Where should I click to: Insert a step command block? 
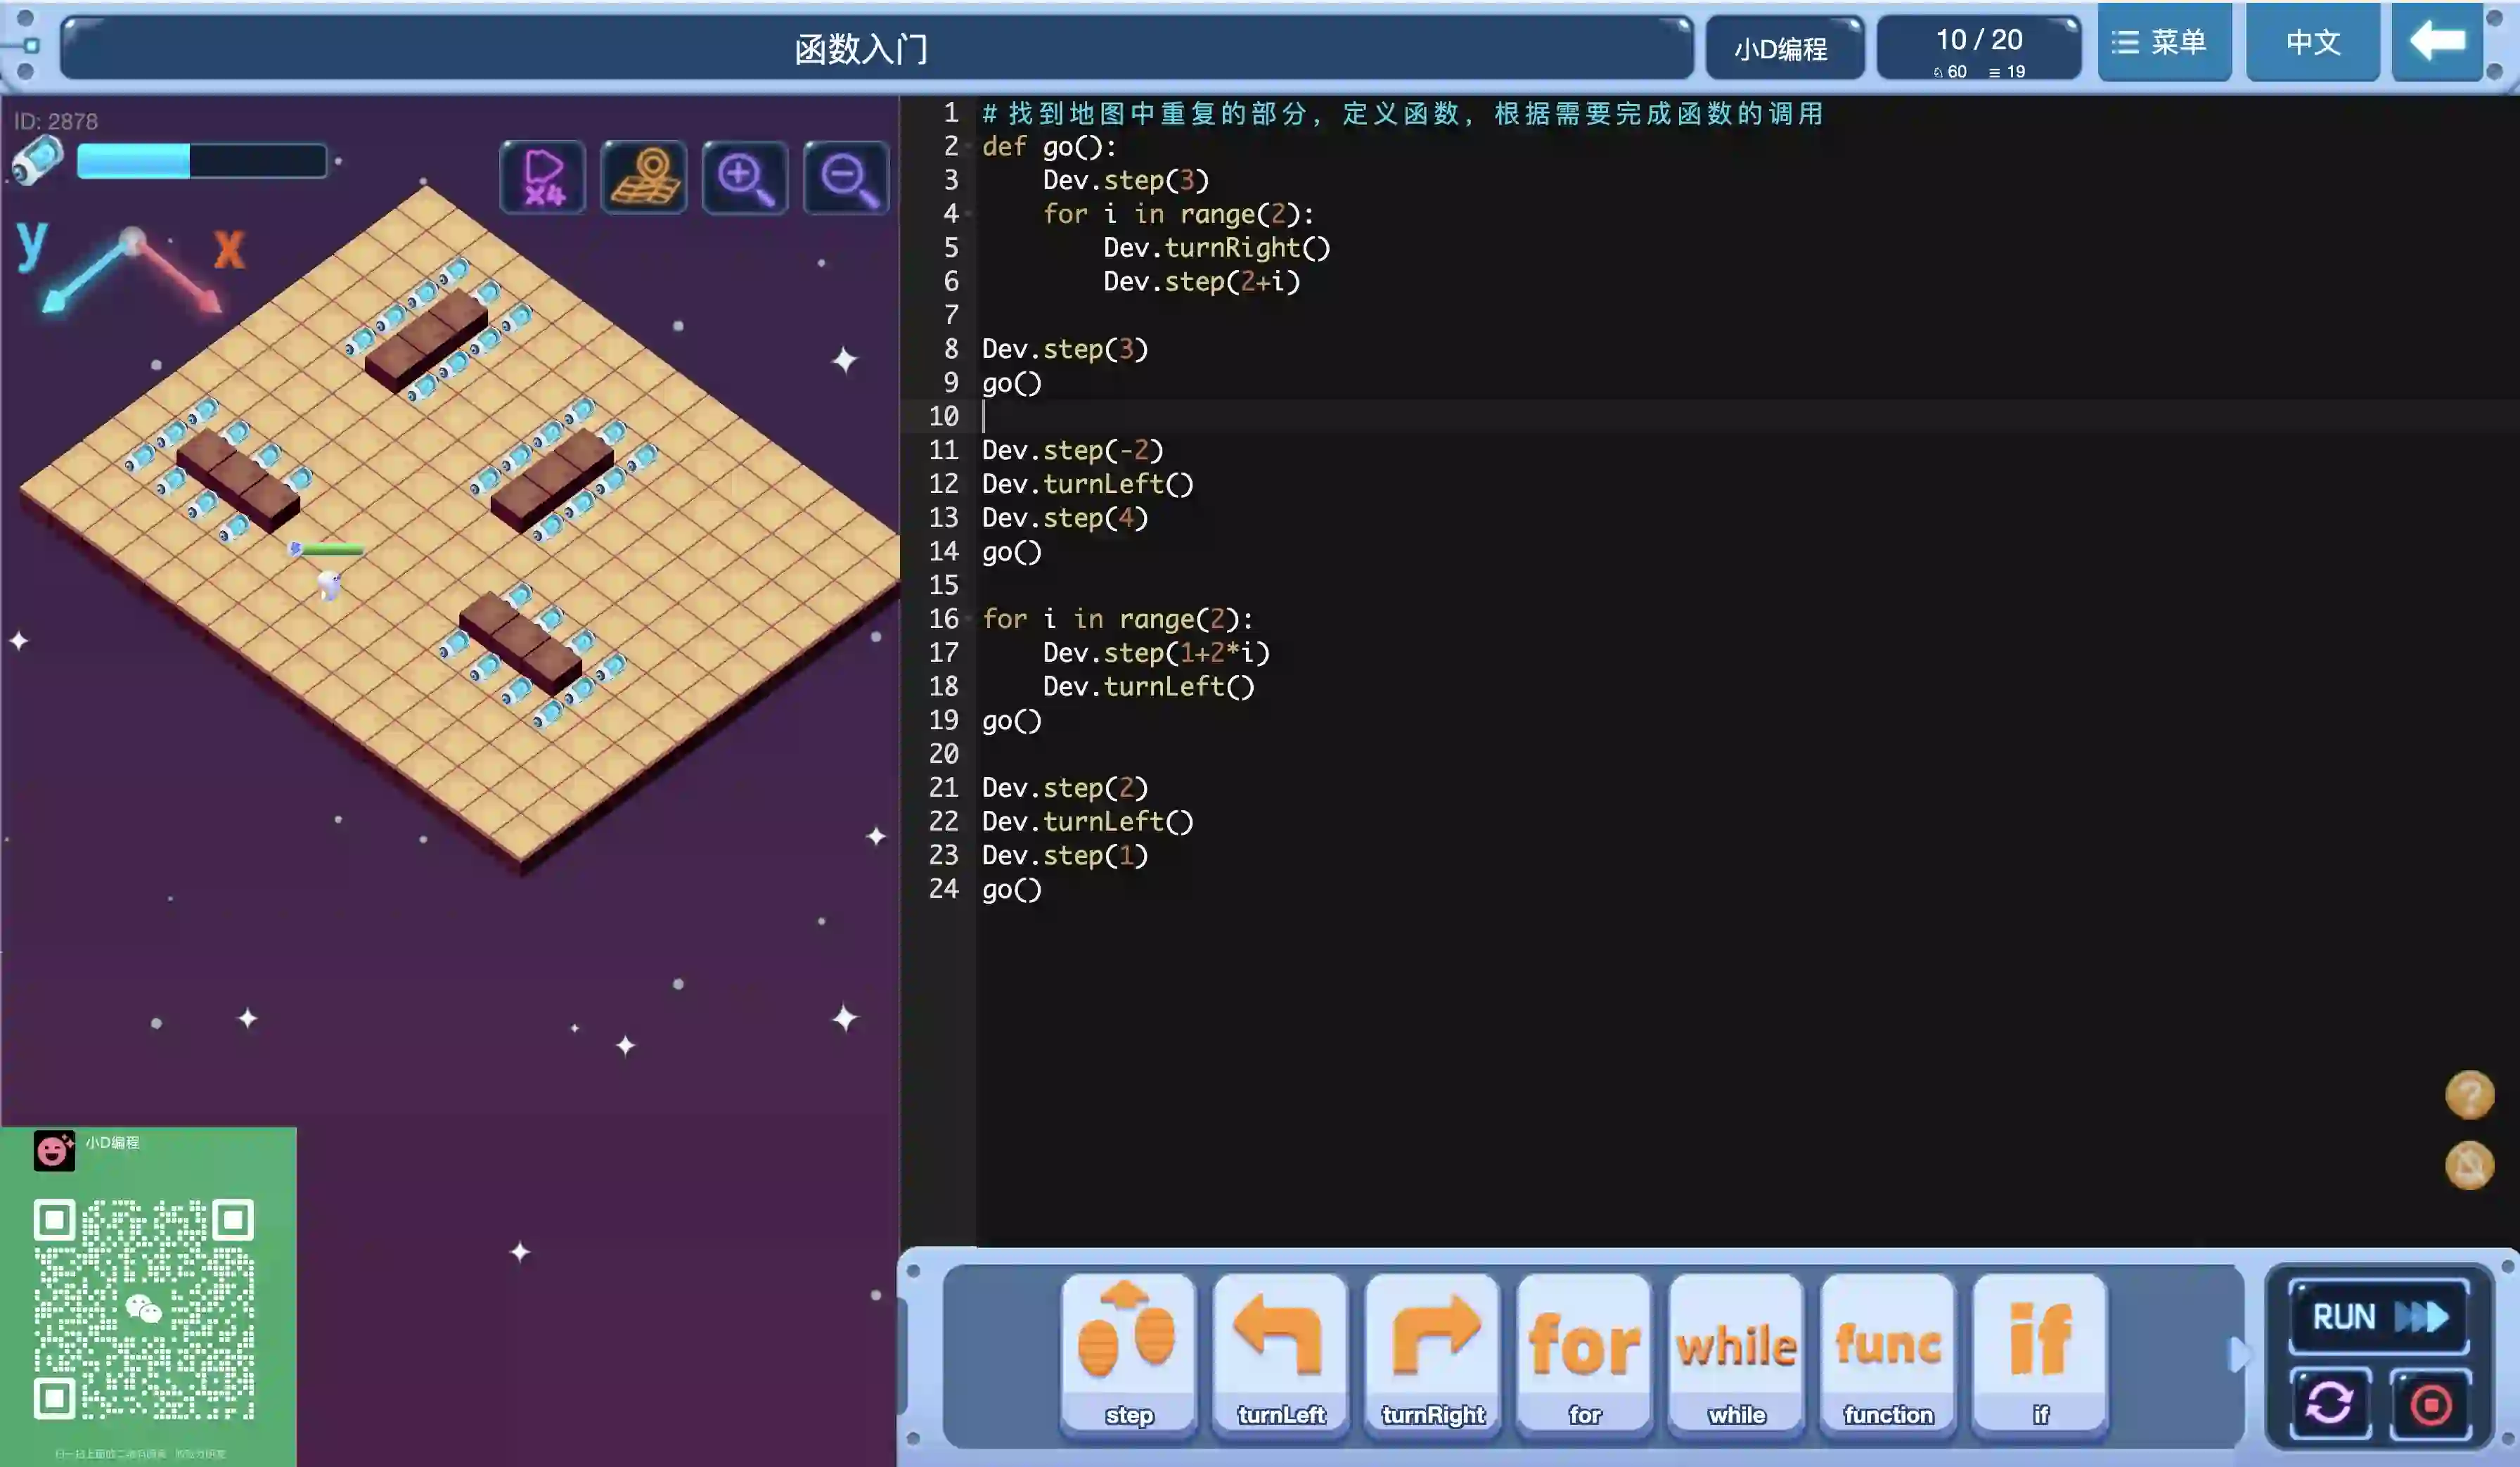point(1129,1353)
